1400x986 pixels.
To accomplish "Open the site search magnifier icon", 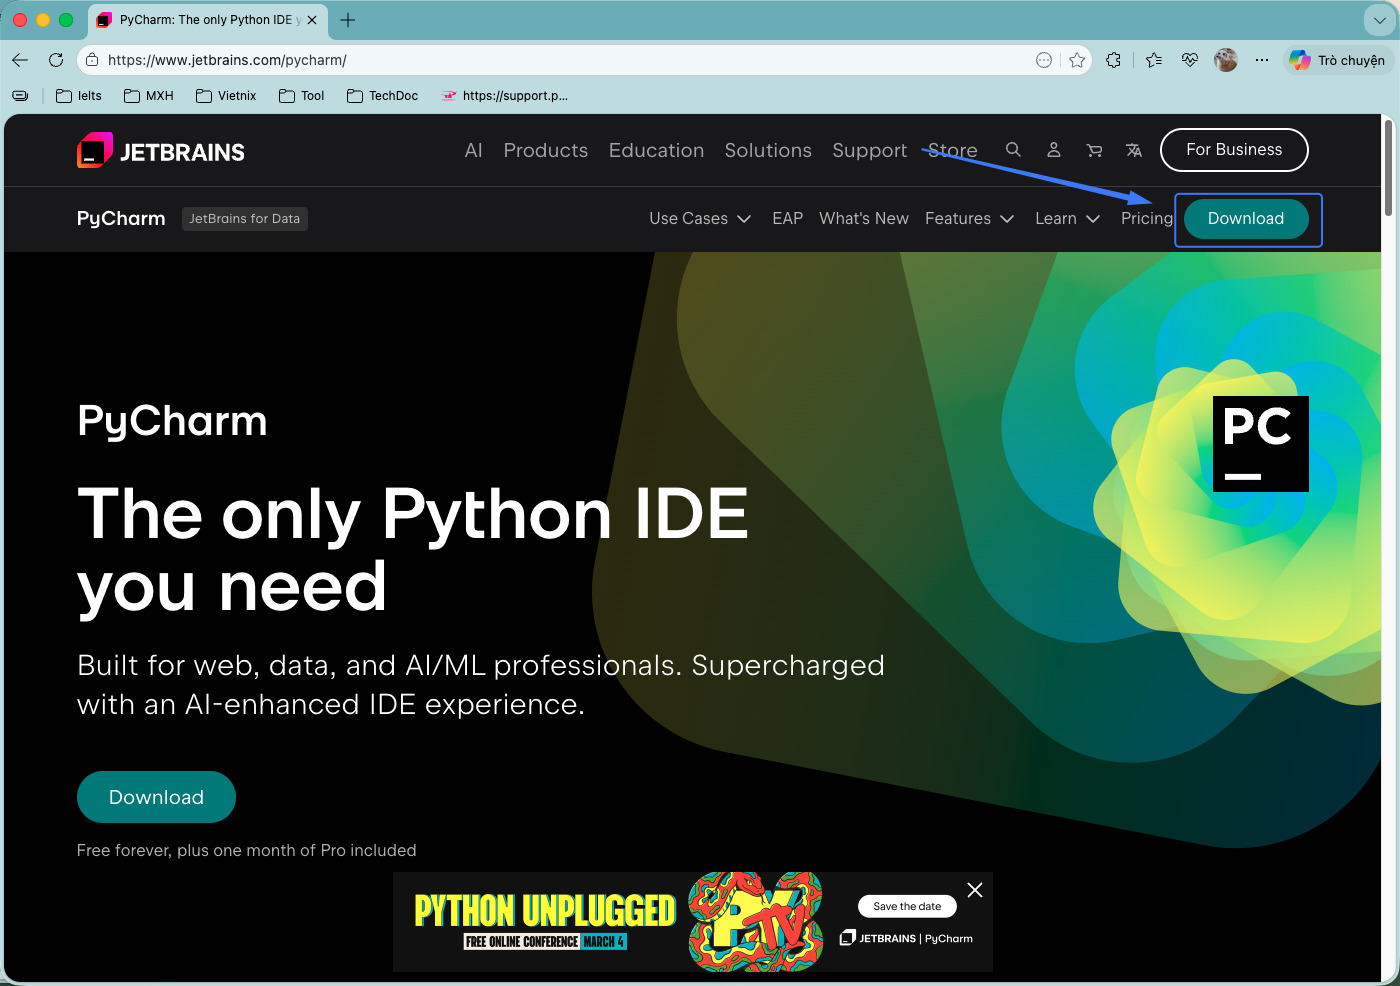I will point(1013,150).
